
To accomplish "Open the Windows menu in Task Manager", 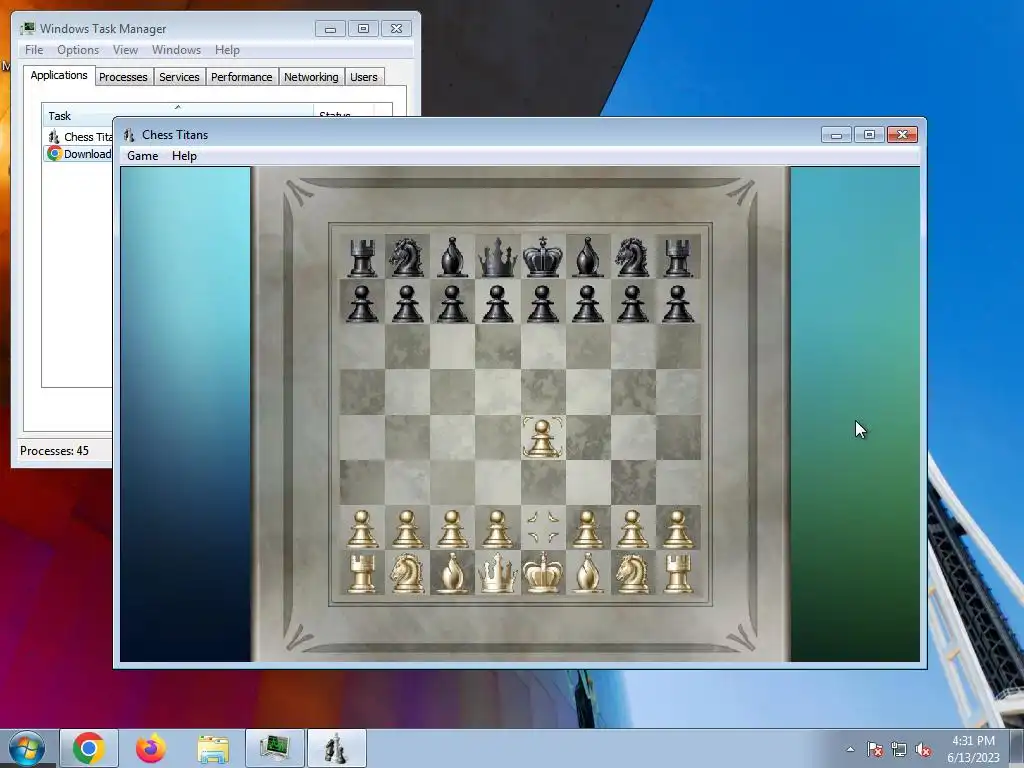I will coord(176,50).
